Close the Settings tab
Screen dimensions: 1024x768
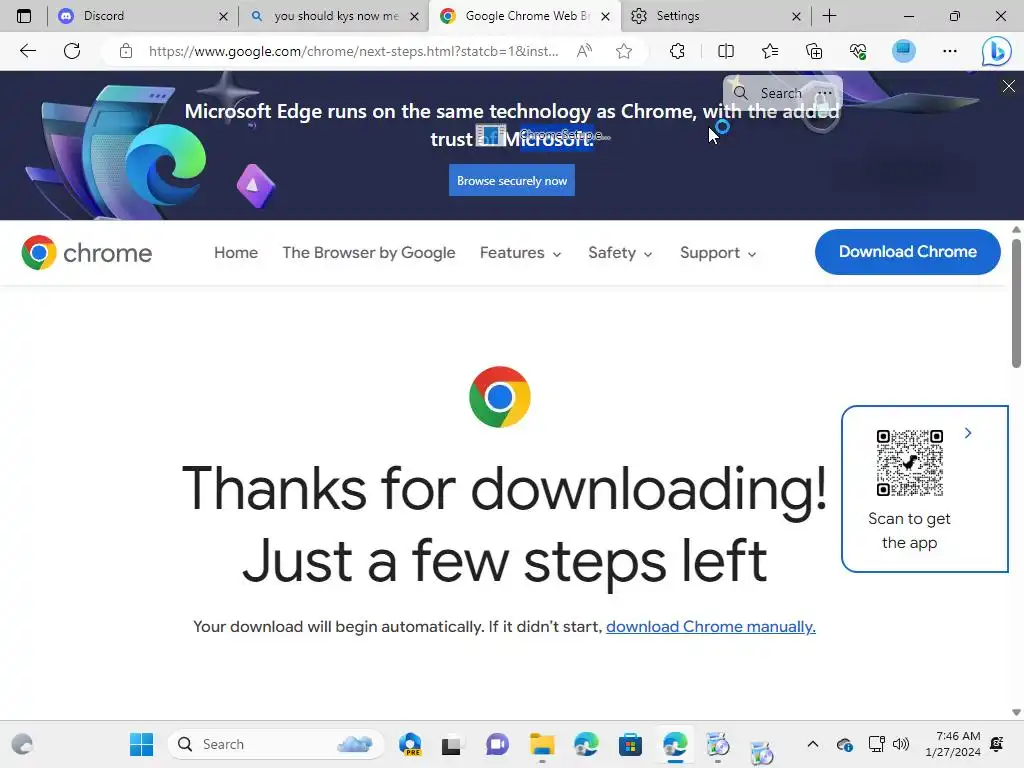tap(796, 16)
